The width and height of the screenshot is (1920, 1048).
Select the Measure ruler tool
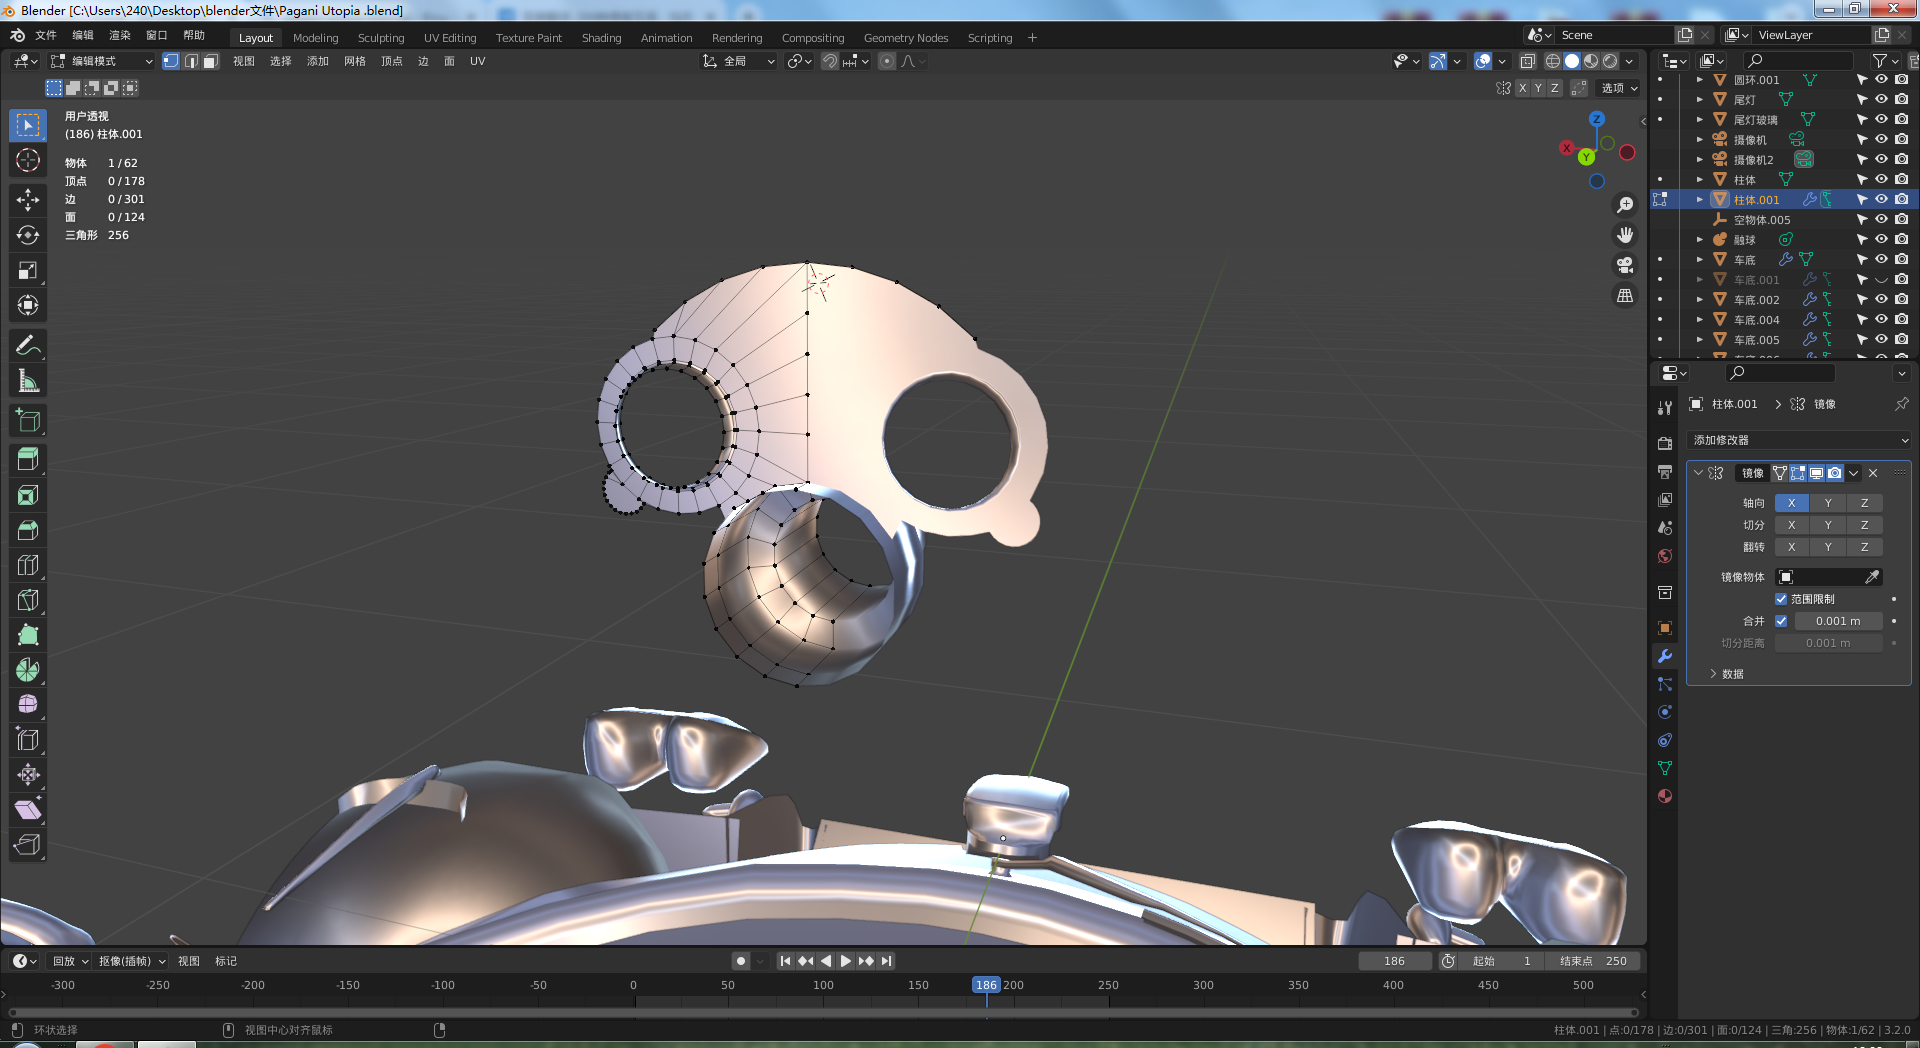pyautogui.click(x=28, y=381)
